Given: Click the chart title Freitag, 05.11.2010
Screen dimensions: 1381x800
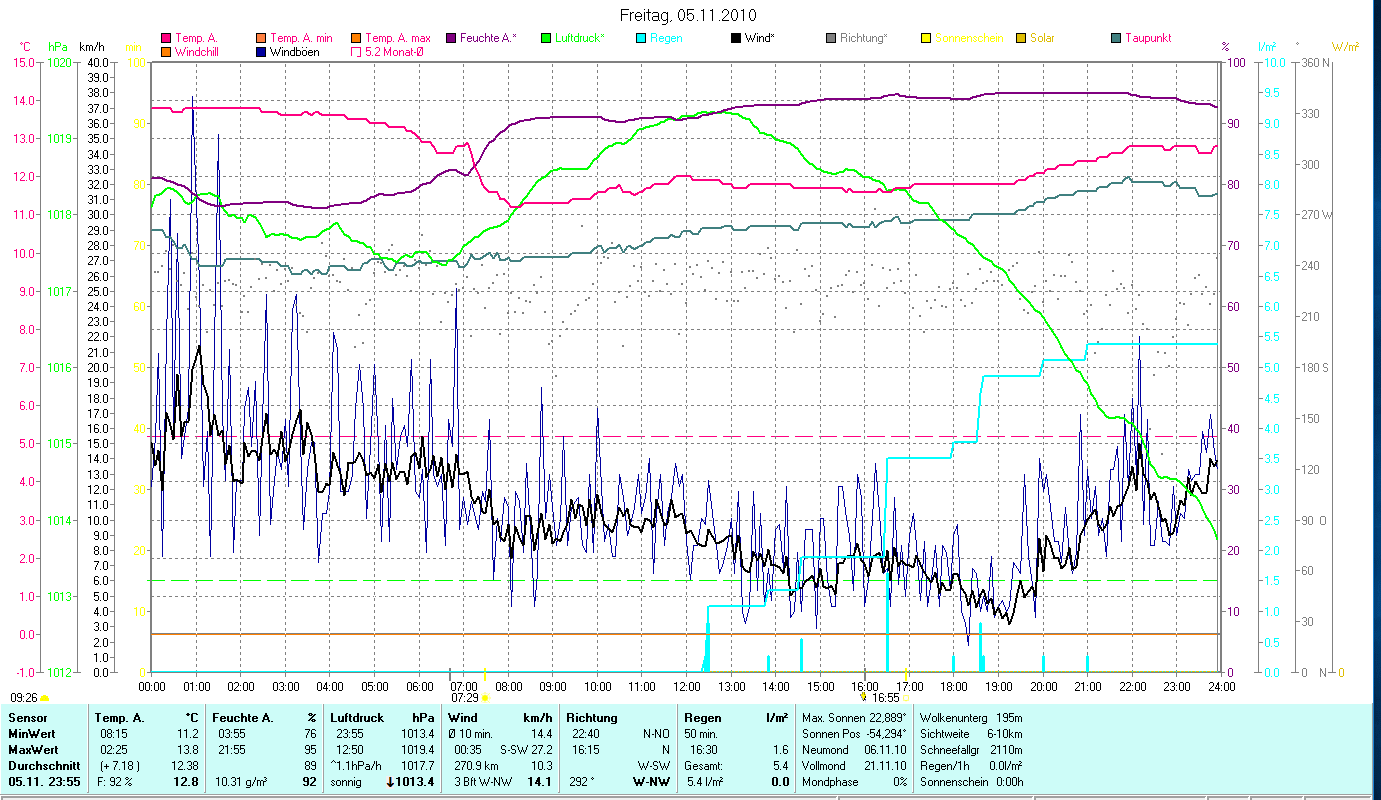Looking at the screenshot, I should tap(688, 15).
